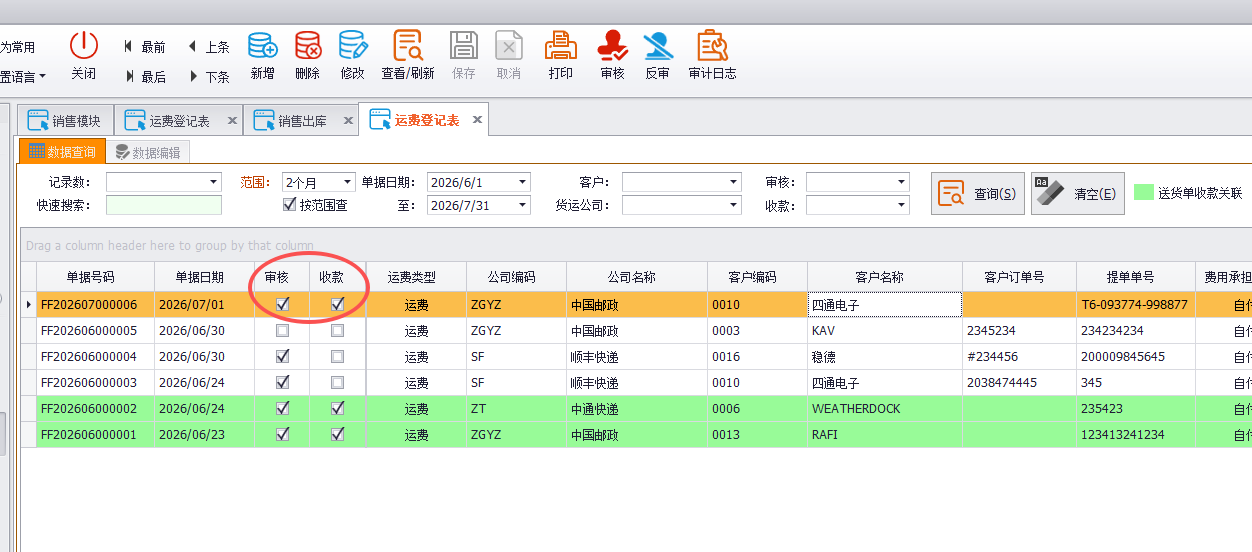
Task: Click the 关闭 power icon in toolbar
Action: coord(84,45)
